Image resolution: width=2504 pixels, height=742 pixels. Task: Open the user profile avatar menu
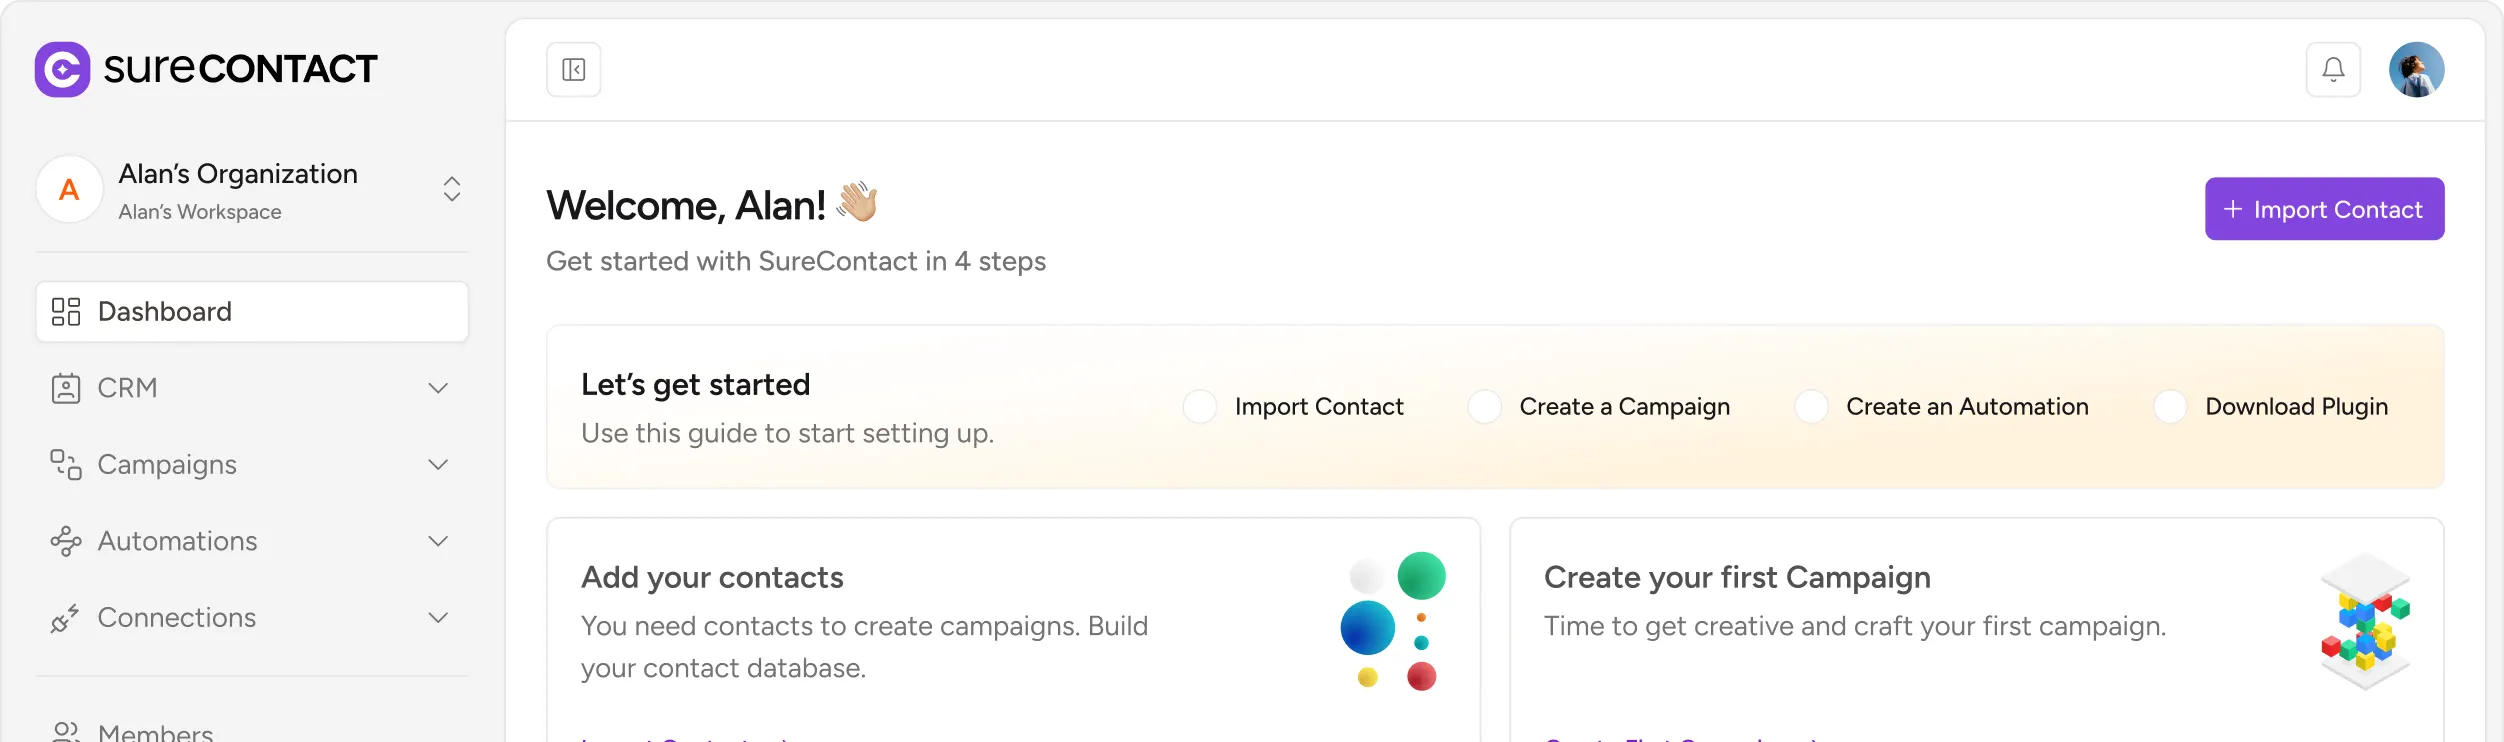(x=2417, y=70)
